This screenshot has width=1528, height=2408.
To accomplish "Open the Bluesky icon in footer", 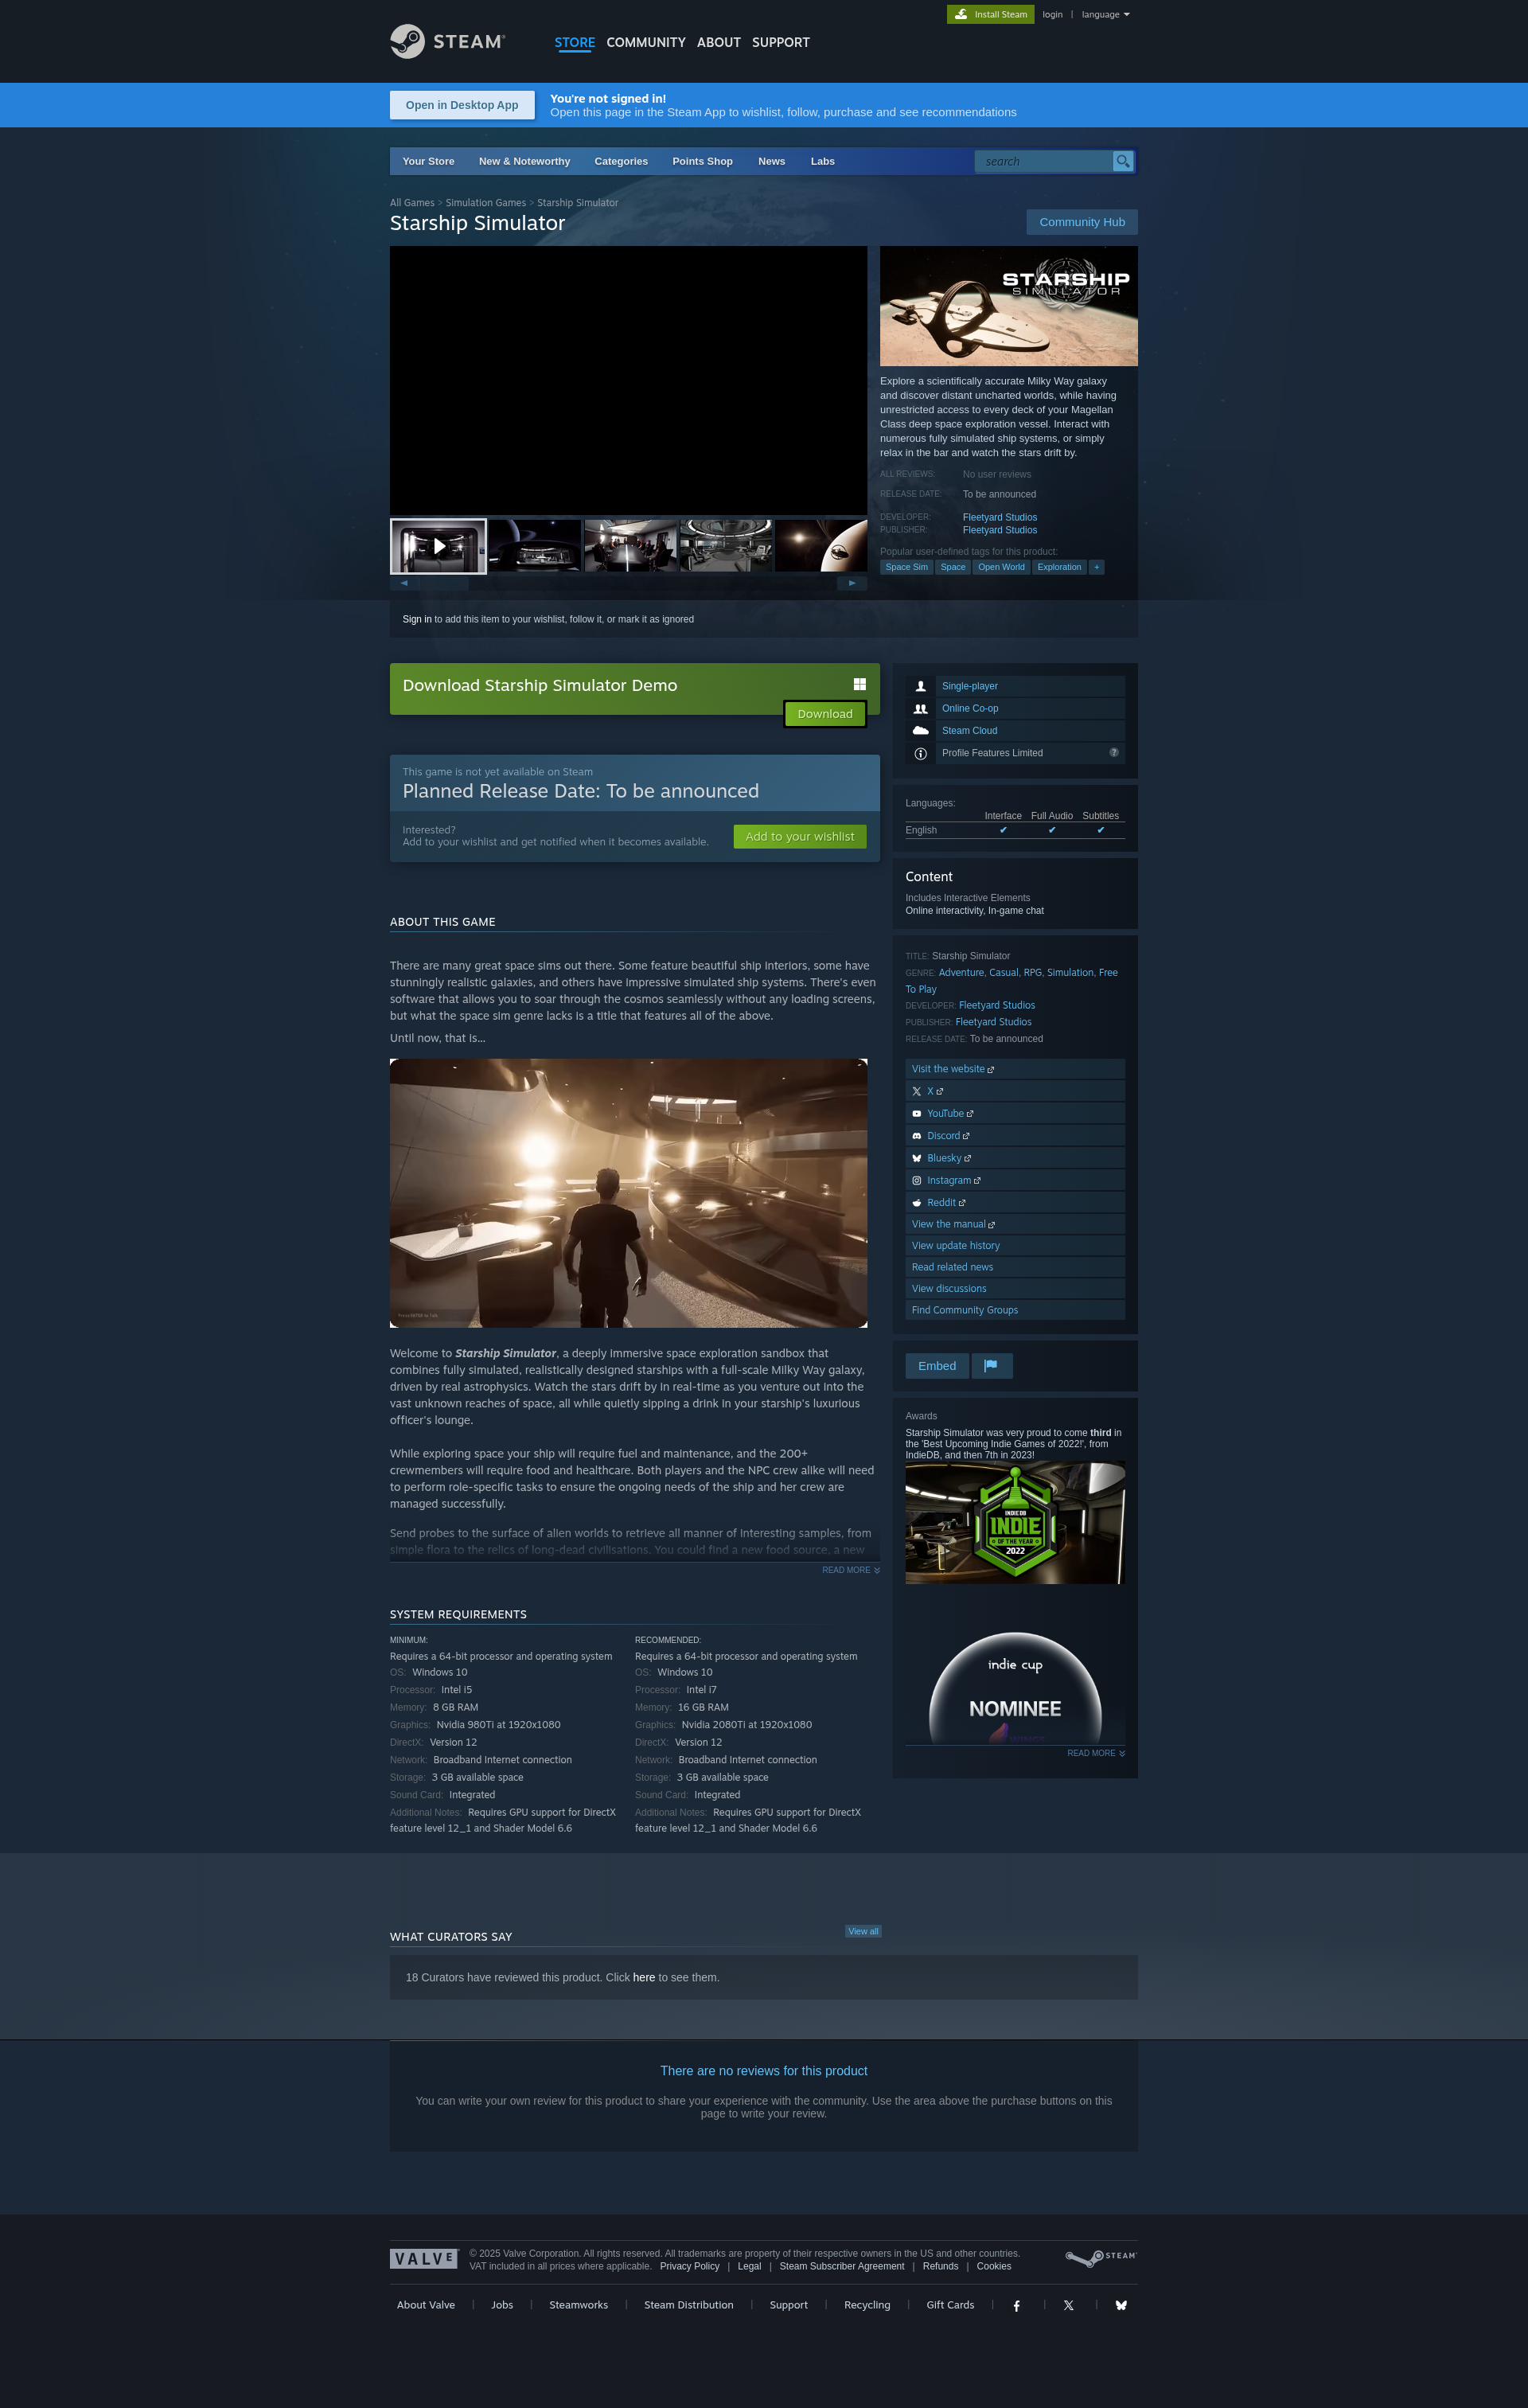I will point(1121,2305).
